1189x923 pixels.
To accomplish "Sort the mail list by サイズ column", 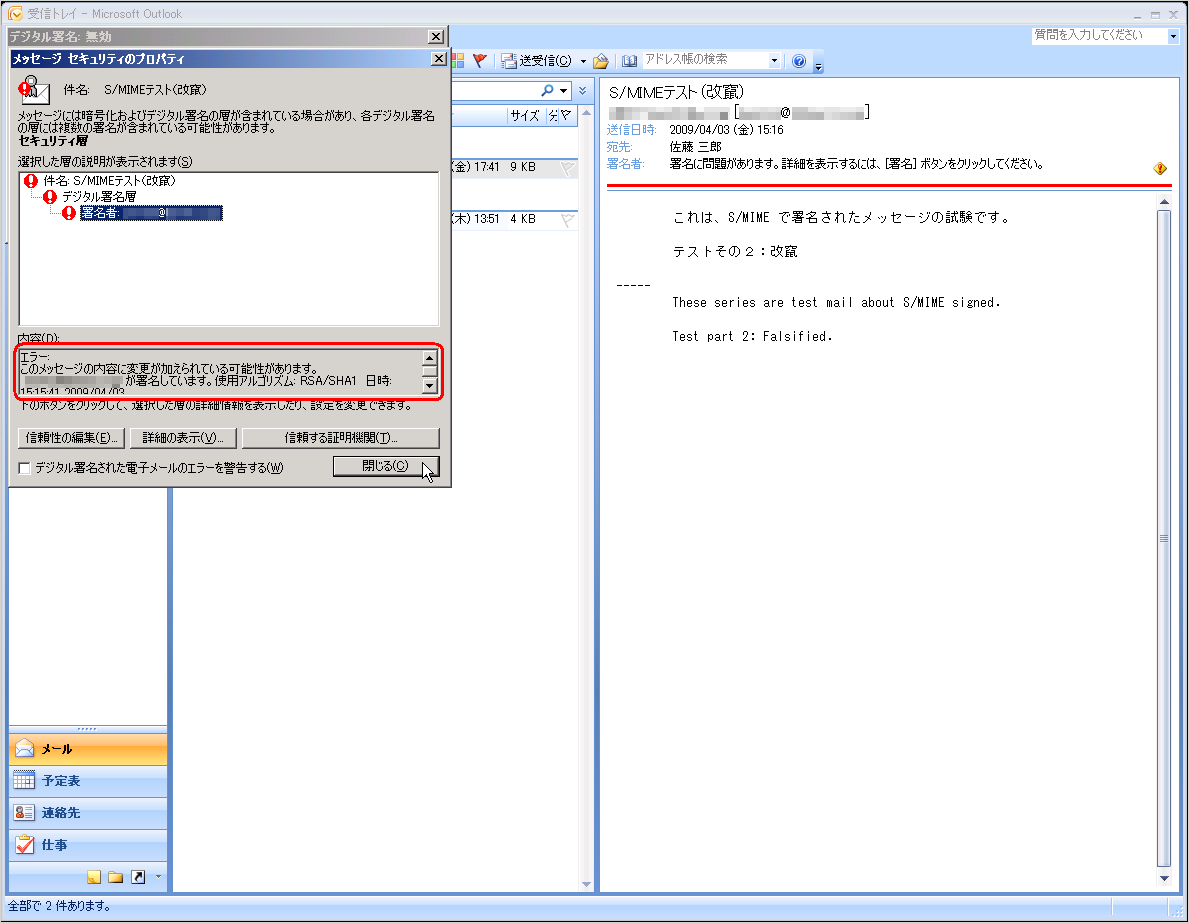I will tap(525, 115).
